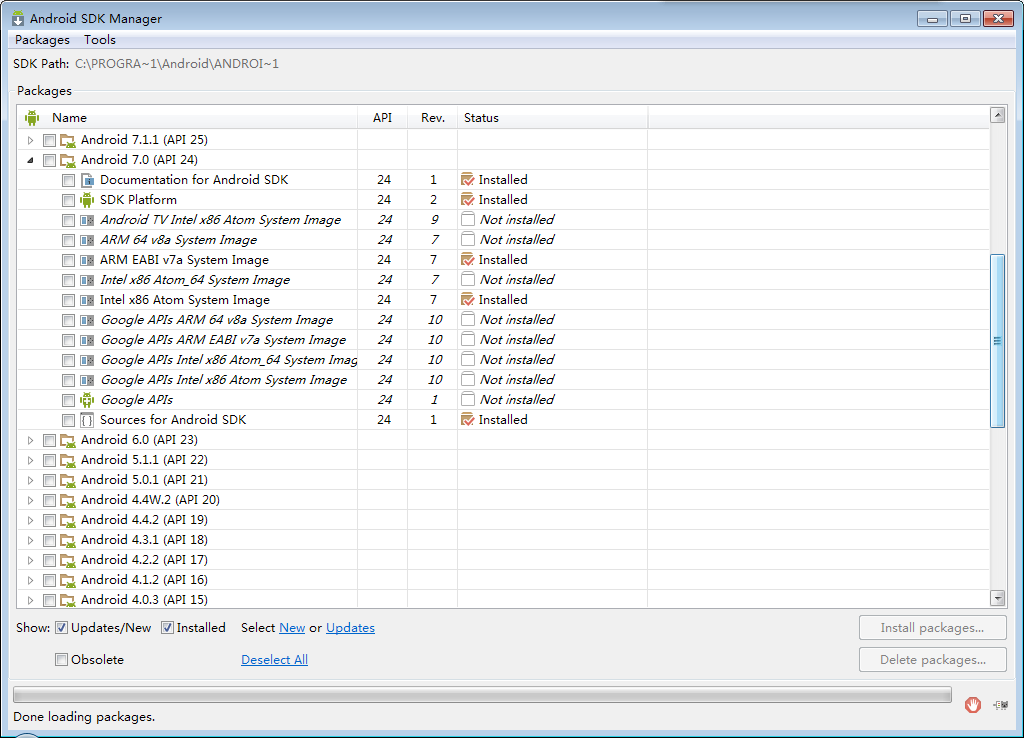Expand the Android 6.0 (API 23) node
This screenshot has height=738, width=1024.
[x=30, y=441]
